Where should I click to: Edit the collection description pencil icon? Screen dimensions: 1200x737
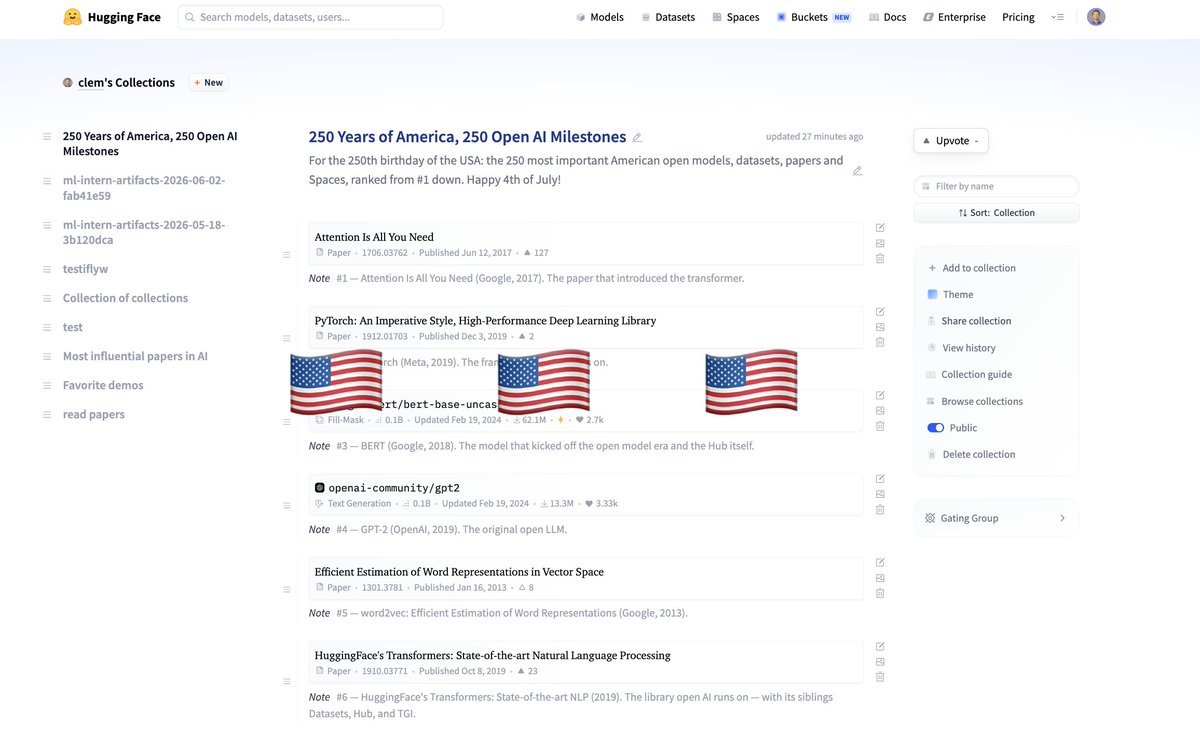pos(857,171)
